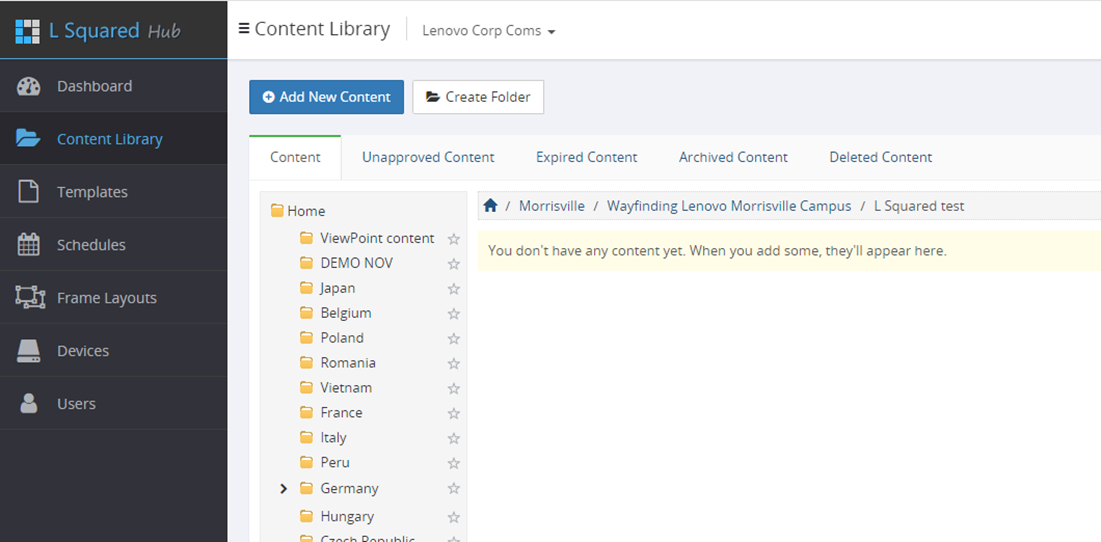Click the Japan folder icon
This screenshot has height=542, width=1101.
(x=306, y=288)
